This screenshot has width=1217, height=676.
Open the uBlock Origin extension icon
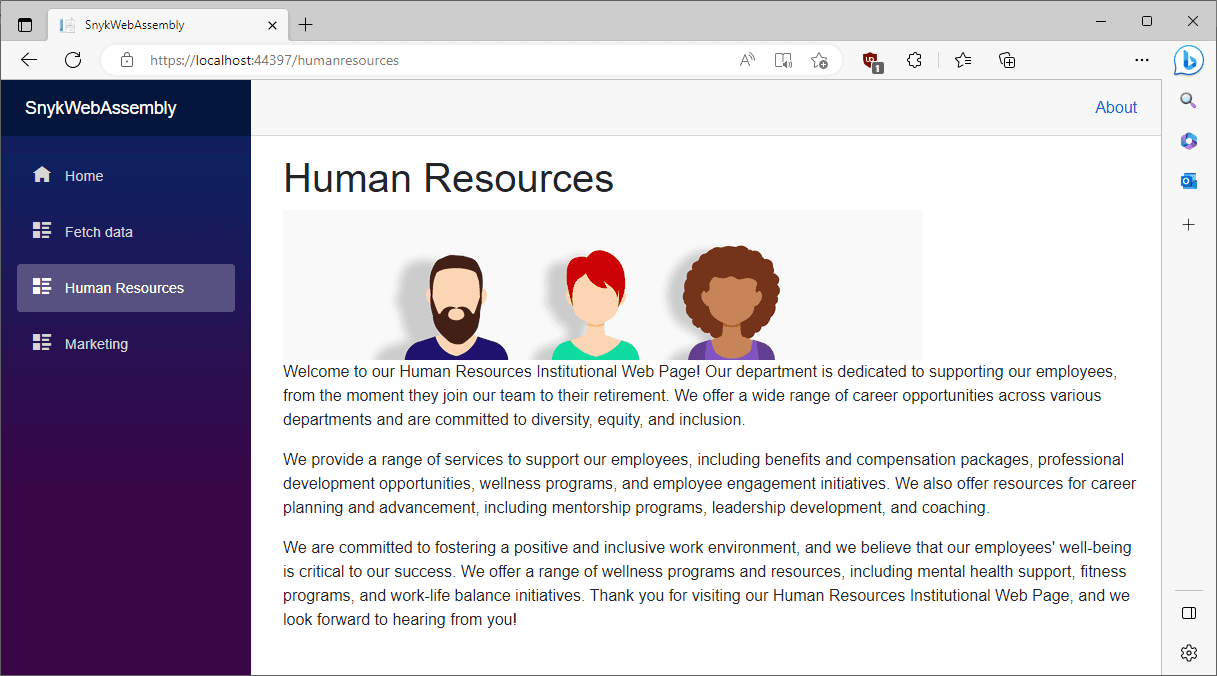872,61
